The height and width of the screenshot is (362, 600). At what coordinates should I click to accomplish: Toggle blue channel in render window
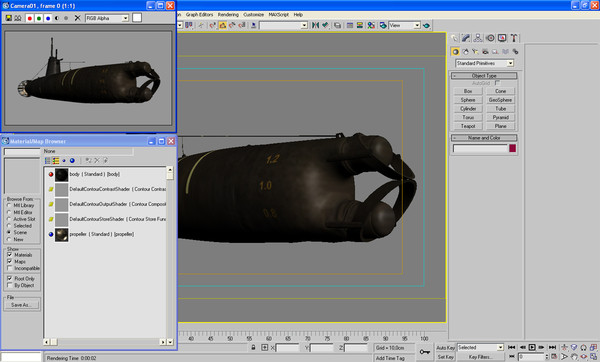[x=48, y=18]
